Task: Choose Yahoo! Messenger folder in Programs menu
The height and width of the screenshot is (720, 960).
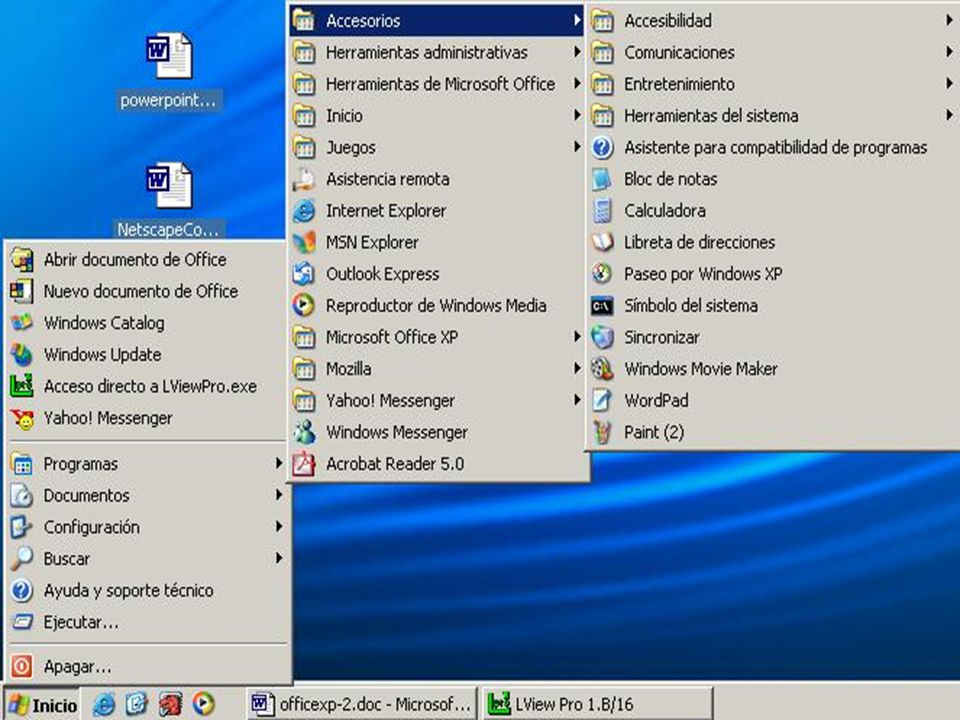Action: (x=437, y=400)
